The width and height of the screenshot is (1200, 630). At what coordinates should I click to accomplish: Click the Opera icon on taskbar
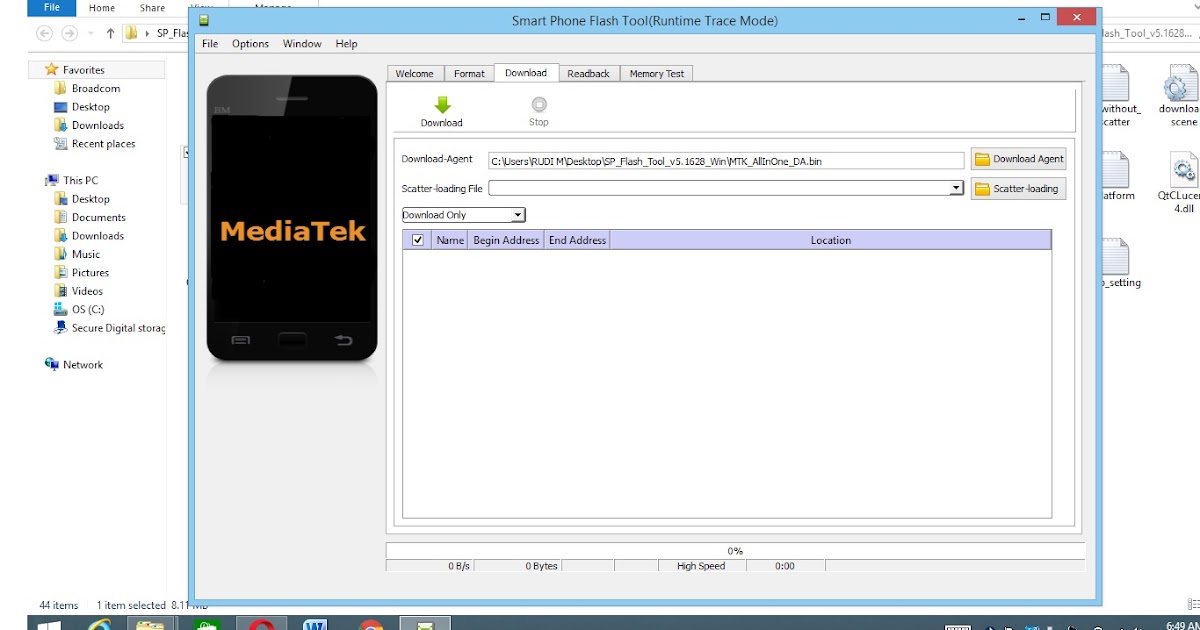(262, 626)
